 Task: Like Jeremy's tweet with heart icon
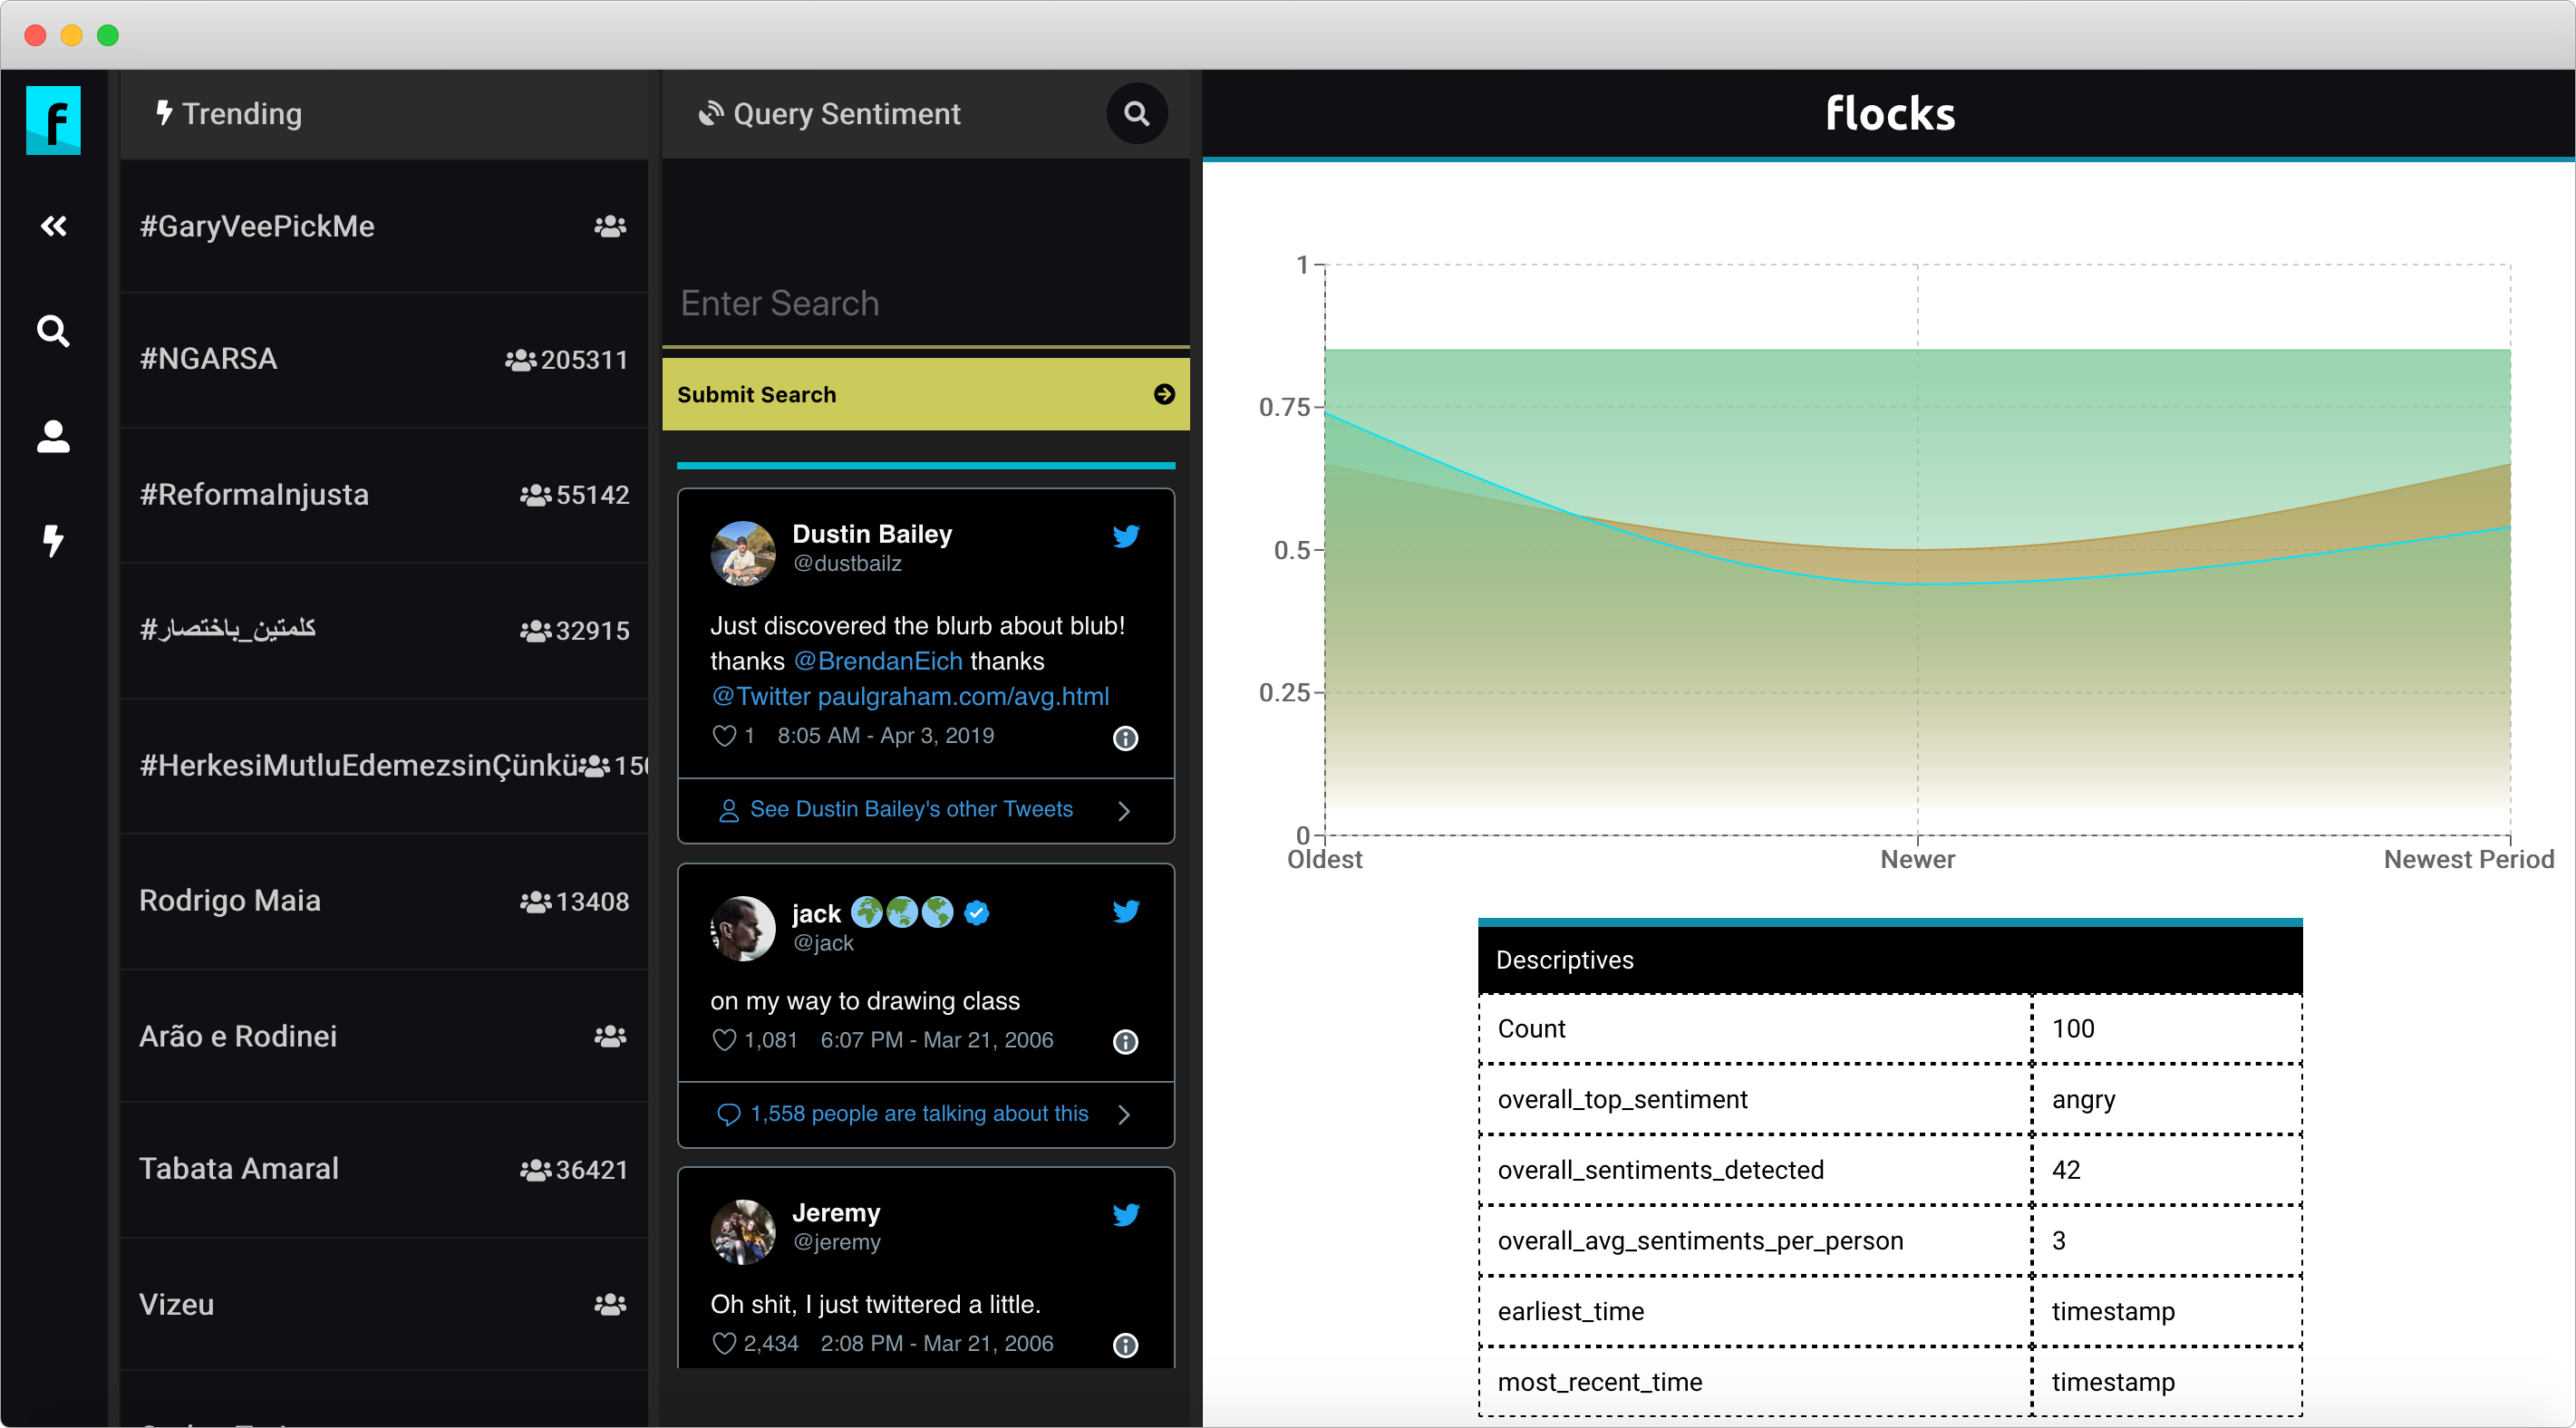[x=724, y=1344]
